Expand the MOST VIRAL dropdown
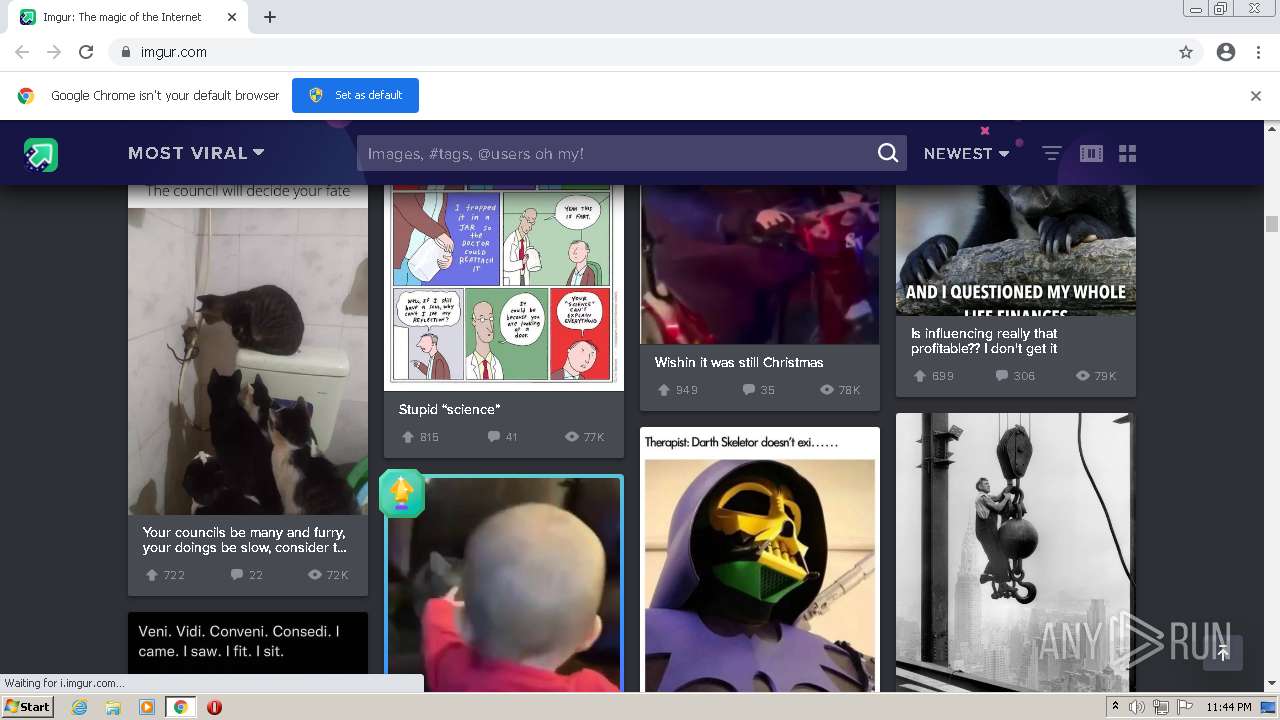Viewport: 1280px width, 720px height. pos(196,153)
